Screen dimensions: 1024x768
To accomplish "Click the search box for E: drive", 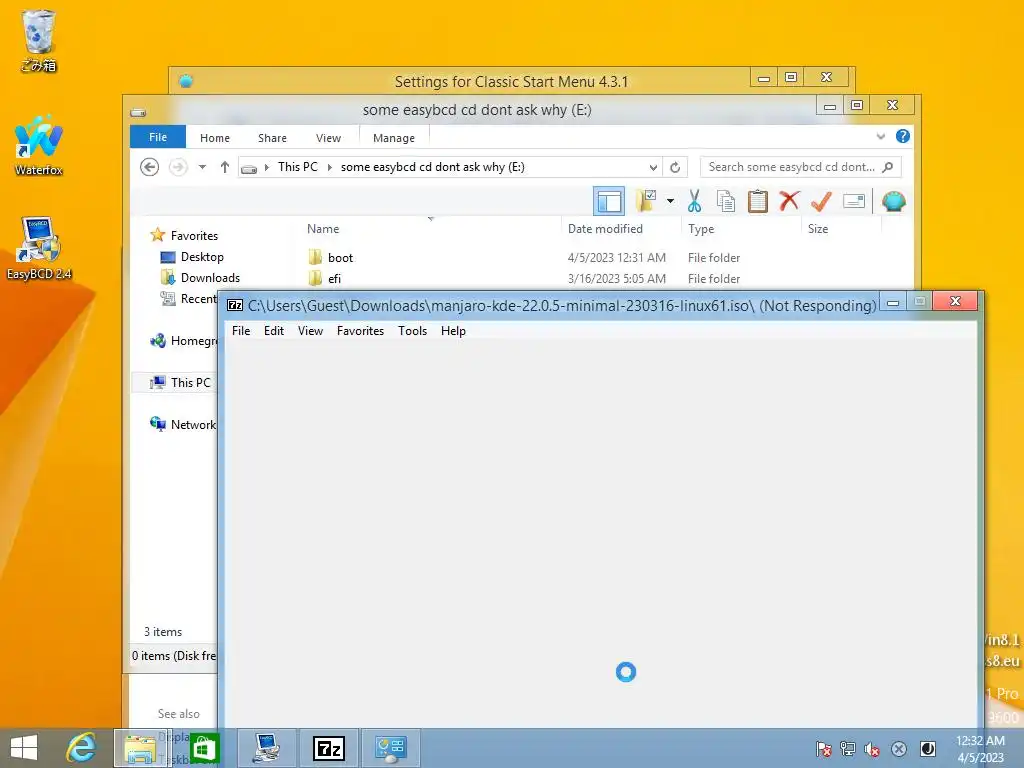I will click(801, 167).
